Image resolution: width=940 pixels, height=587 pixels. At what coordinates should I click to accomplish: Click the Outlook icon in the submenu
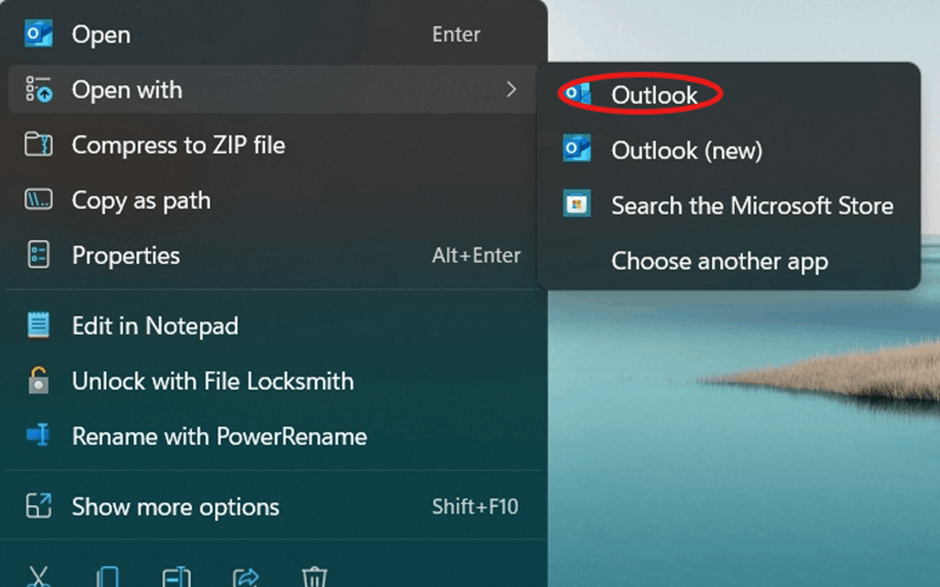click(x=578, y=94)
